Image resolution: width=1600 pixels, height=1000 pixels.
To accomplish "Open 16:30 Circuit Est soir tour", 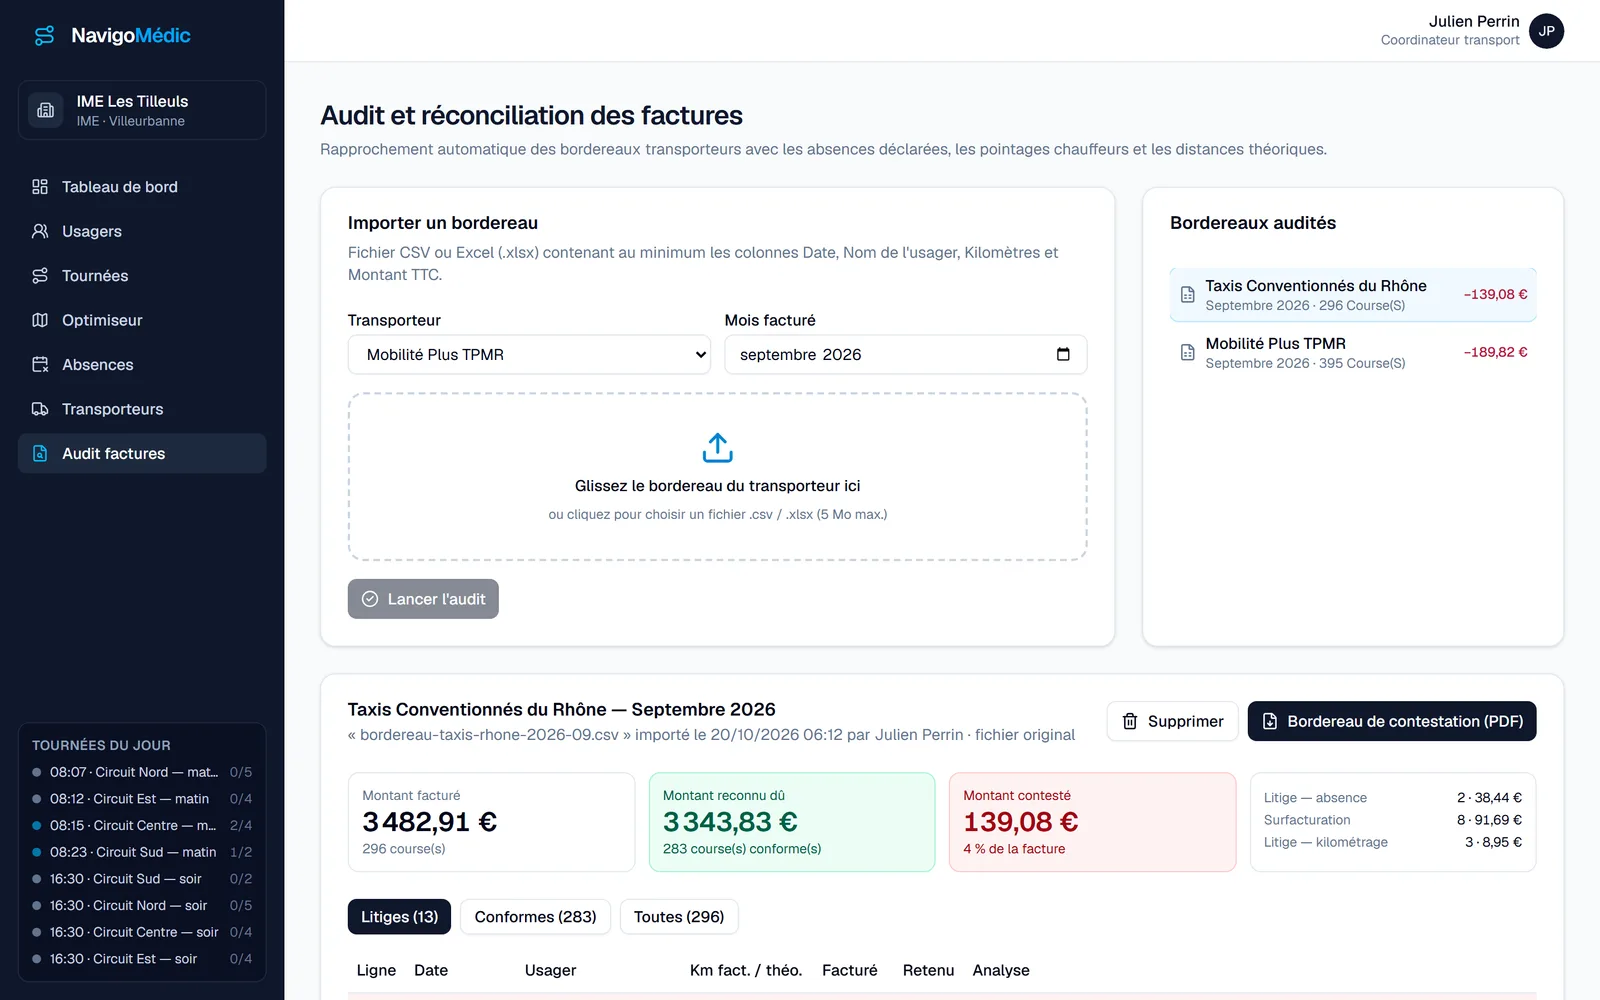I will pos(142,959).
